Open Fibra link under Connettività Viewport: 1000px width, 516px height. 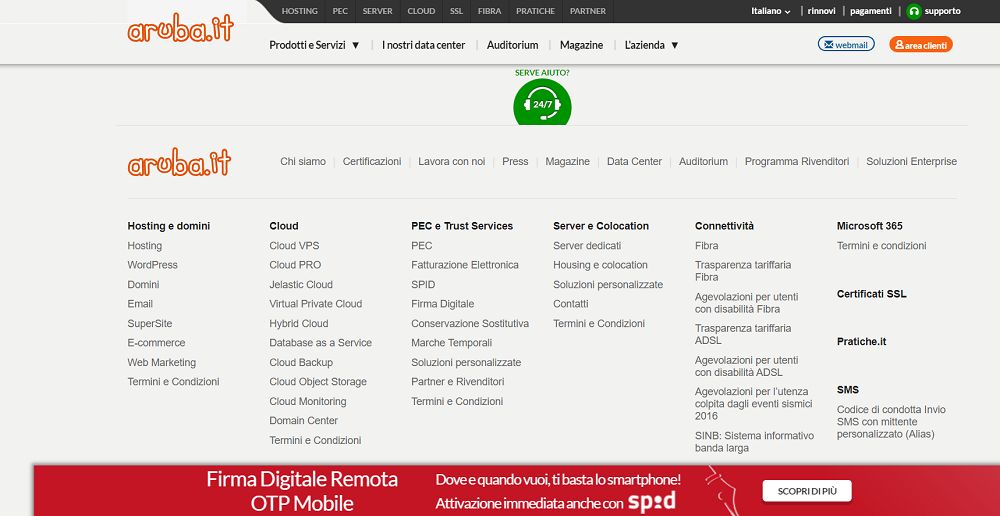tap(707, 246)
